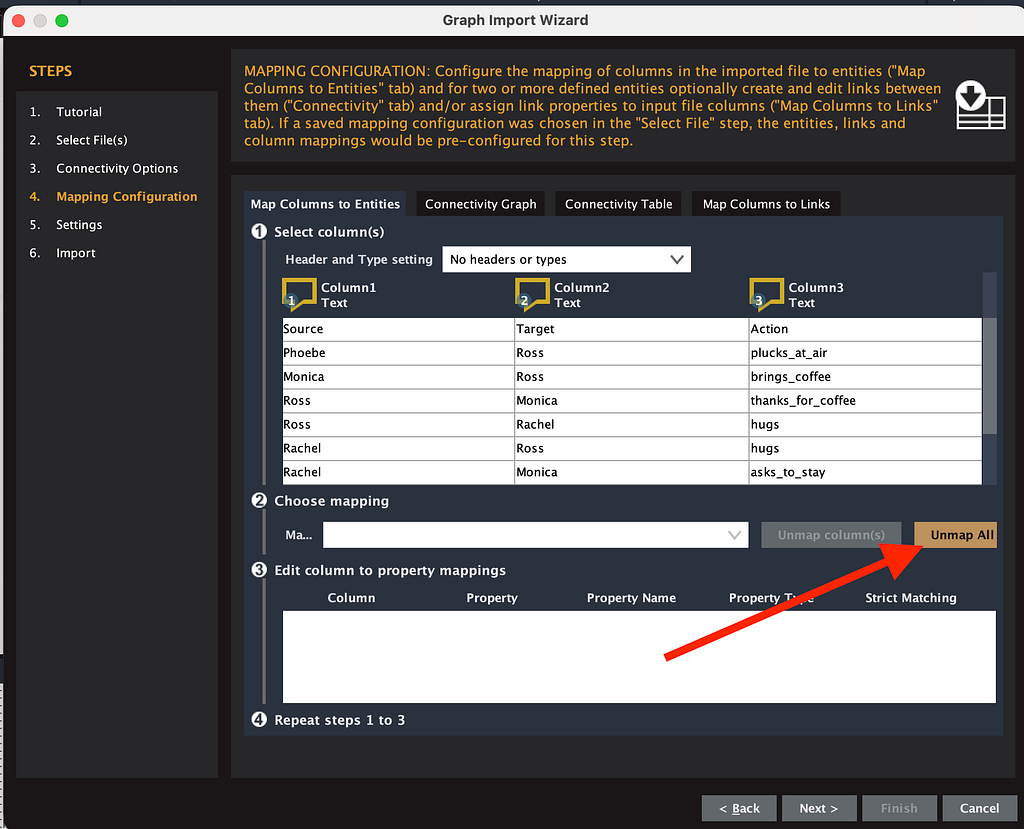Close the Graph Import Wizard window
1024x829 pixels.
pos(19,21)
